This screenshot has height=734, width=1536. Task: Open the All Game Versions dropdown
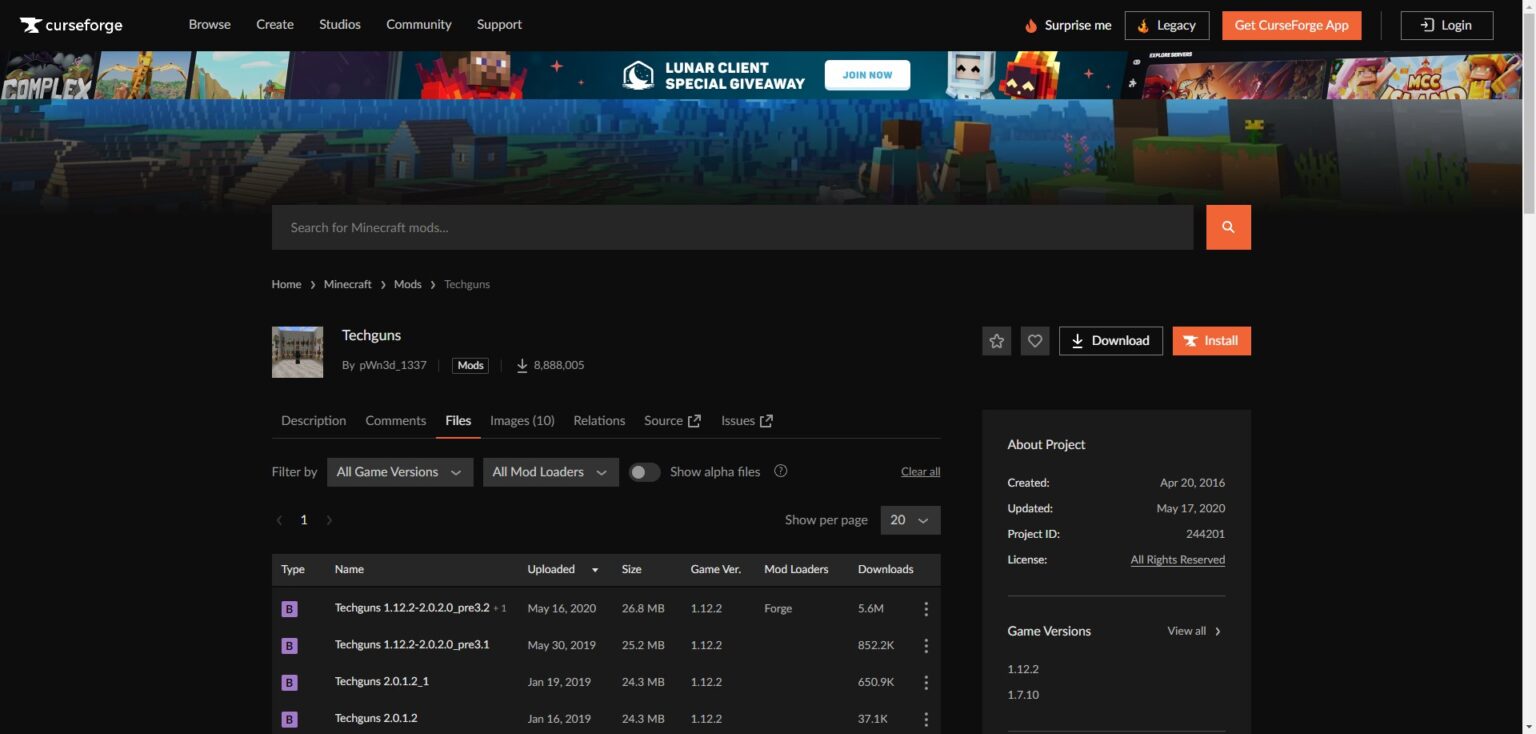point(399,472)
